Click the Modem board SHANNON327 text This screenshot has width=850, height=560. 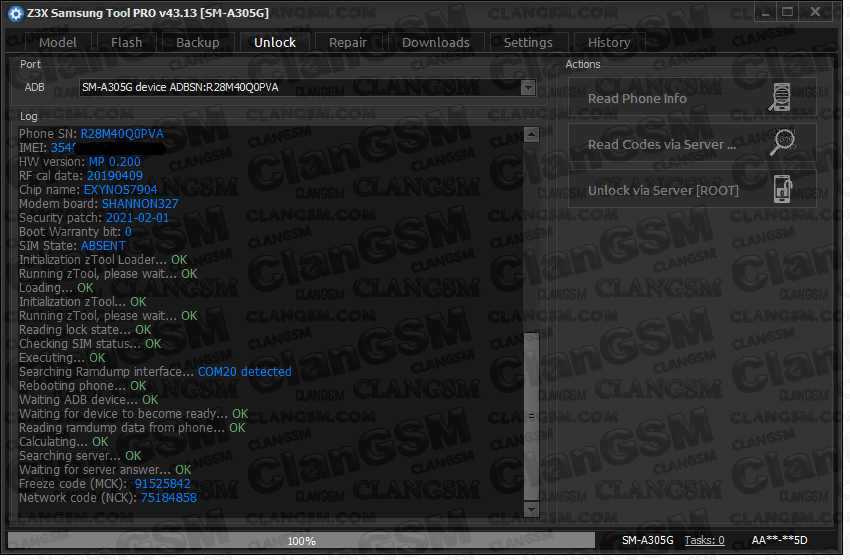[x=140, y=204]
